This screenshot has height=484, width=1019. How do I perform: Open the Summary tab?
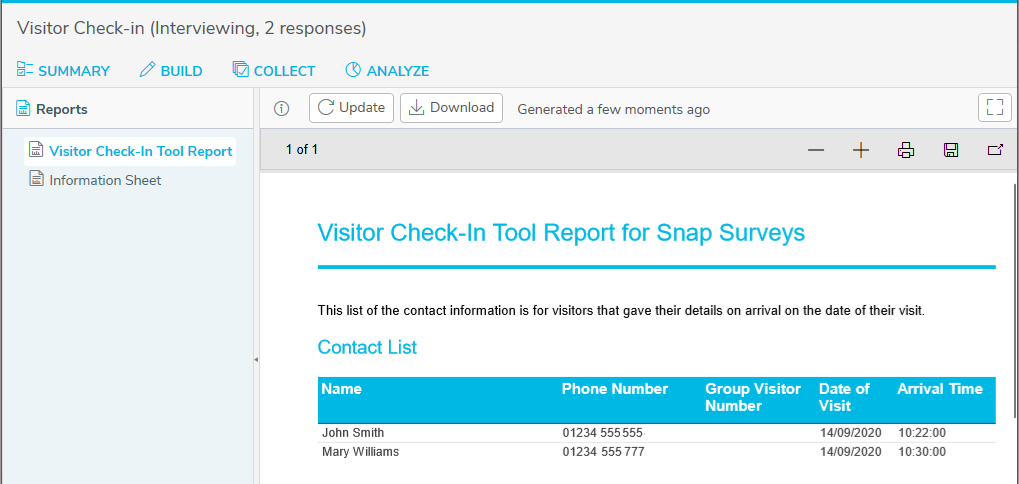(63, 71)
